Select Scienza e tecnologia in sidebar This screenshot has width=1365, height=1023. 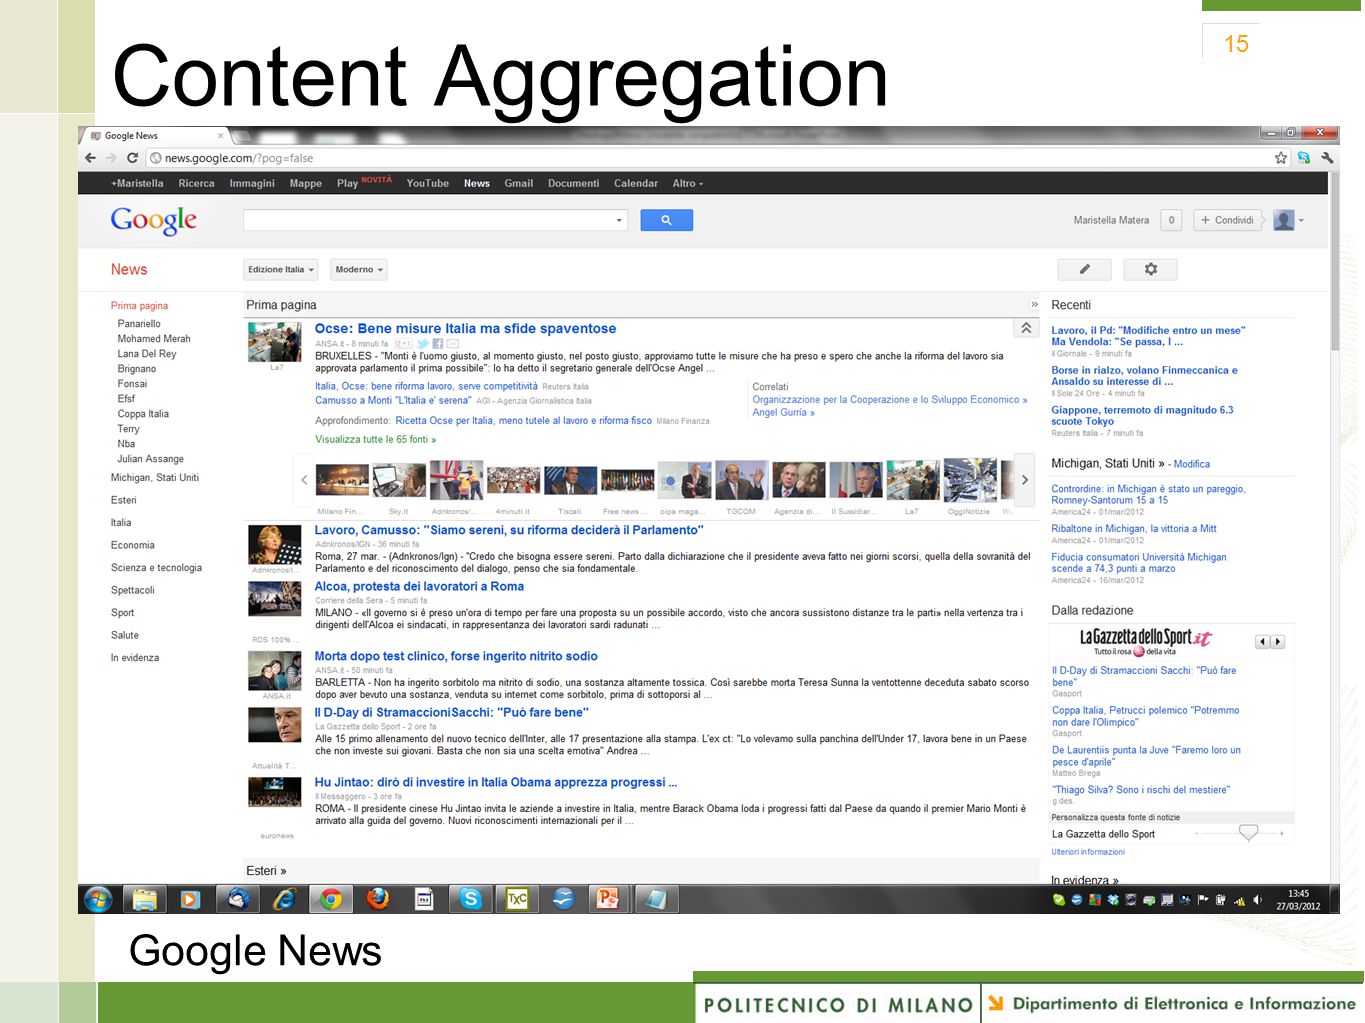coord(156,567)
